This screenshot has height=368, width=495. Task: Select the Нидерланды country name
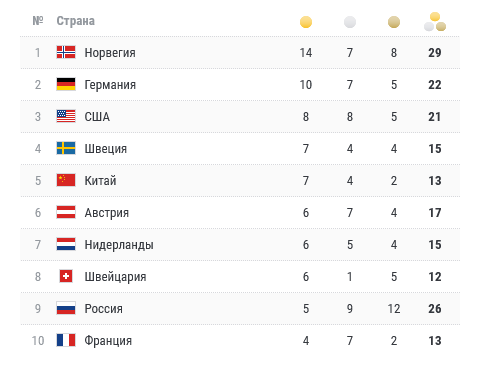[119, 245]
